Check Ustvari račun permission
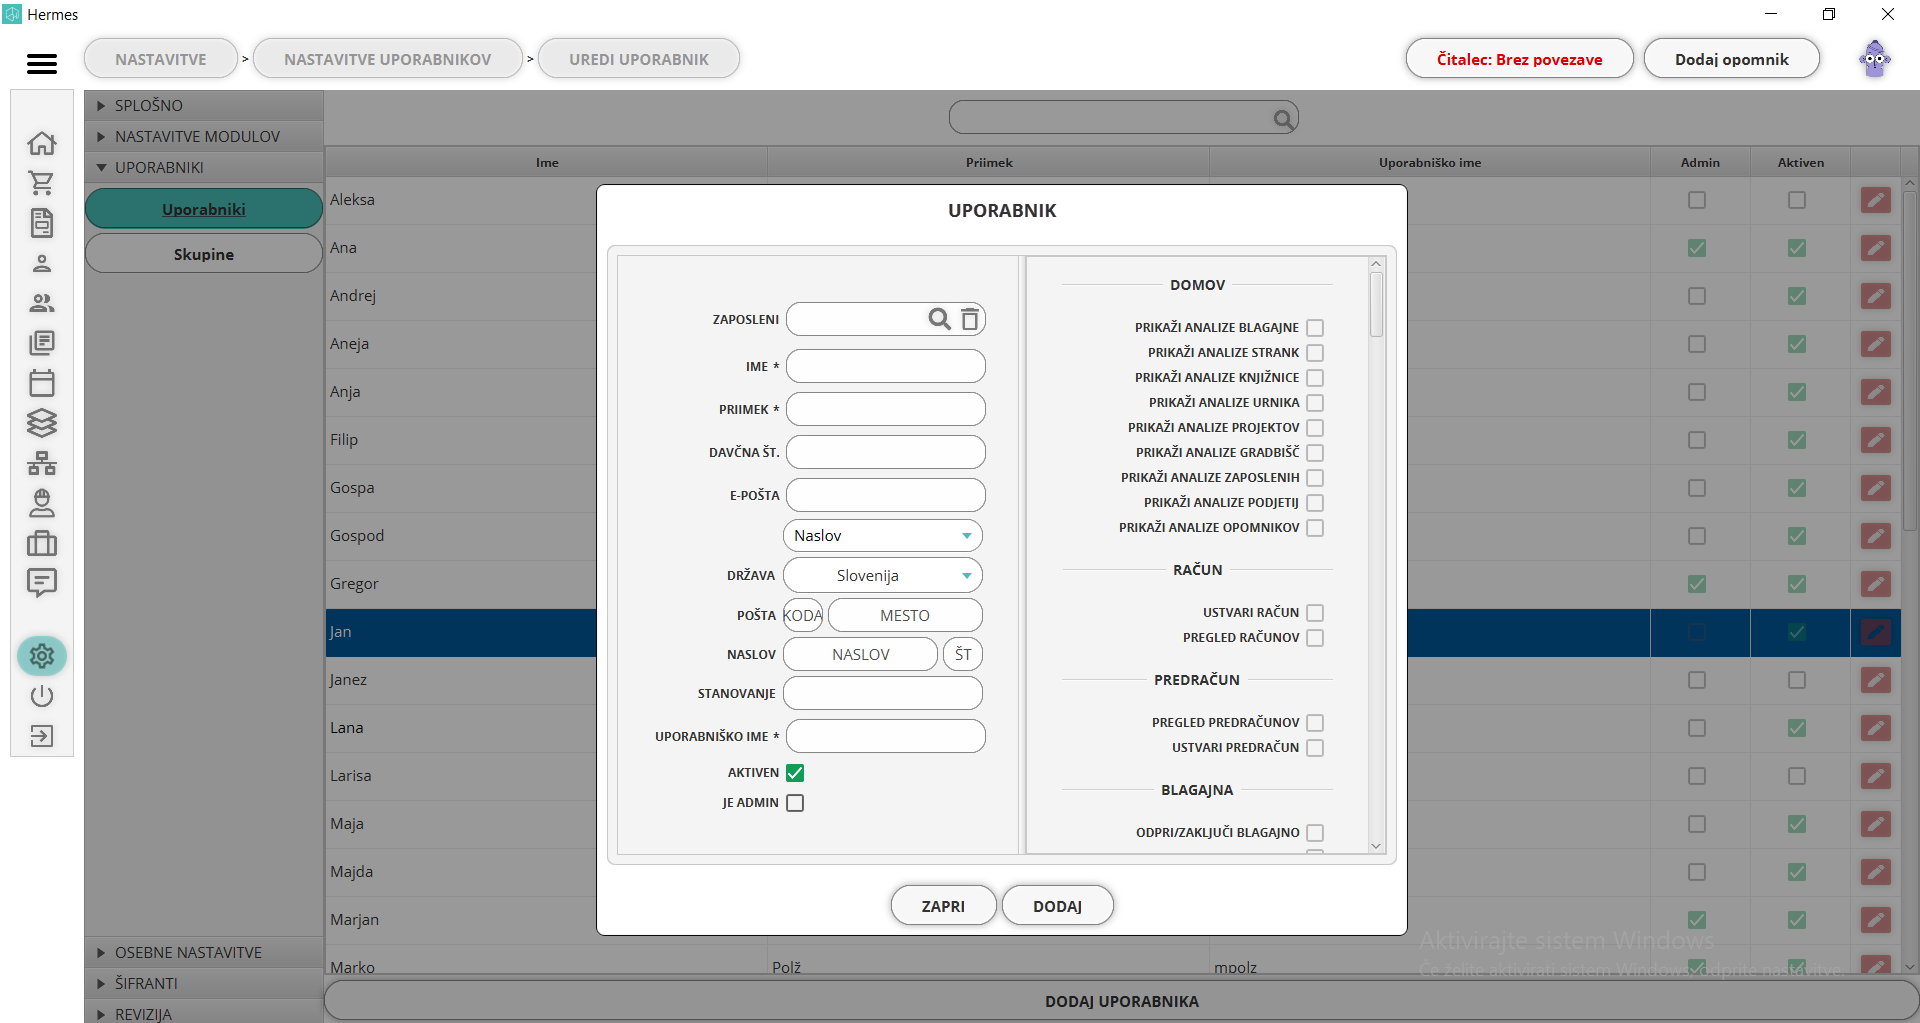 [x=1315, y=613]
